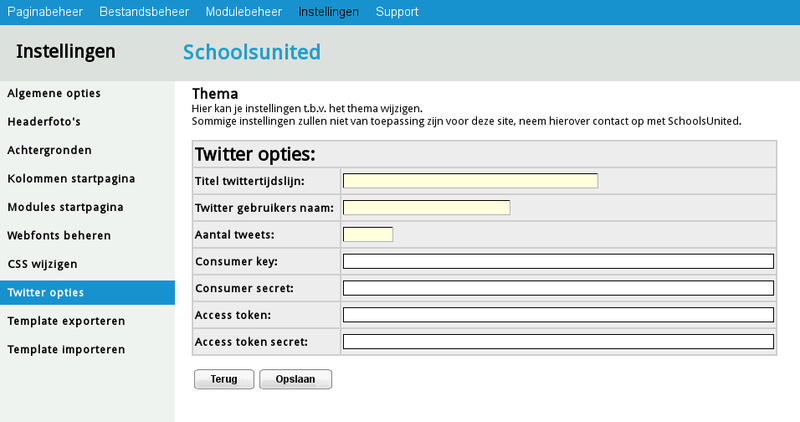This screenshot has height=422, width=800.
Task: Focus the Aantal tweets field
Action: click(x=368, y=234)
